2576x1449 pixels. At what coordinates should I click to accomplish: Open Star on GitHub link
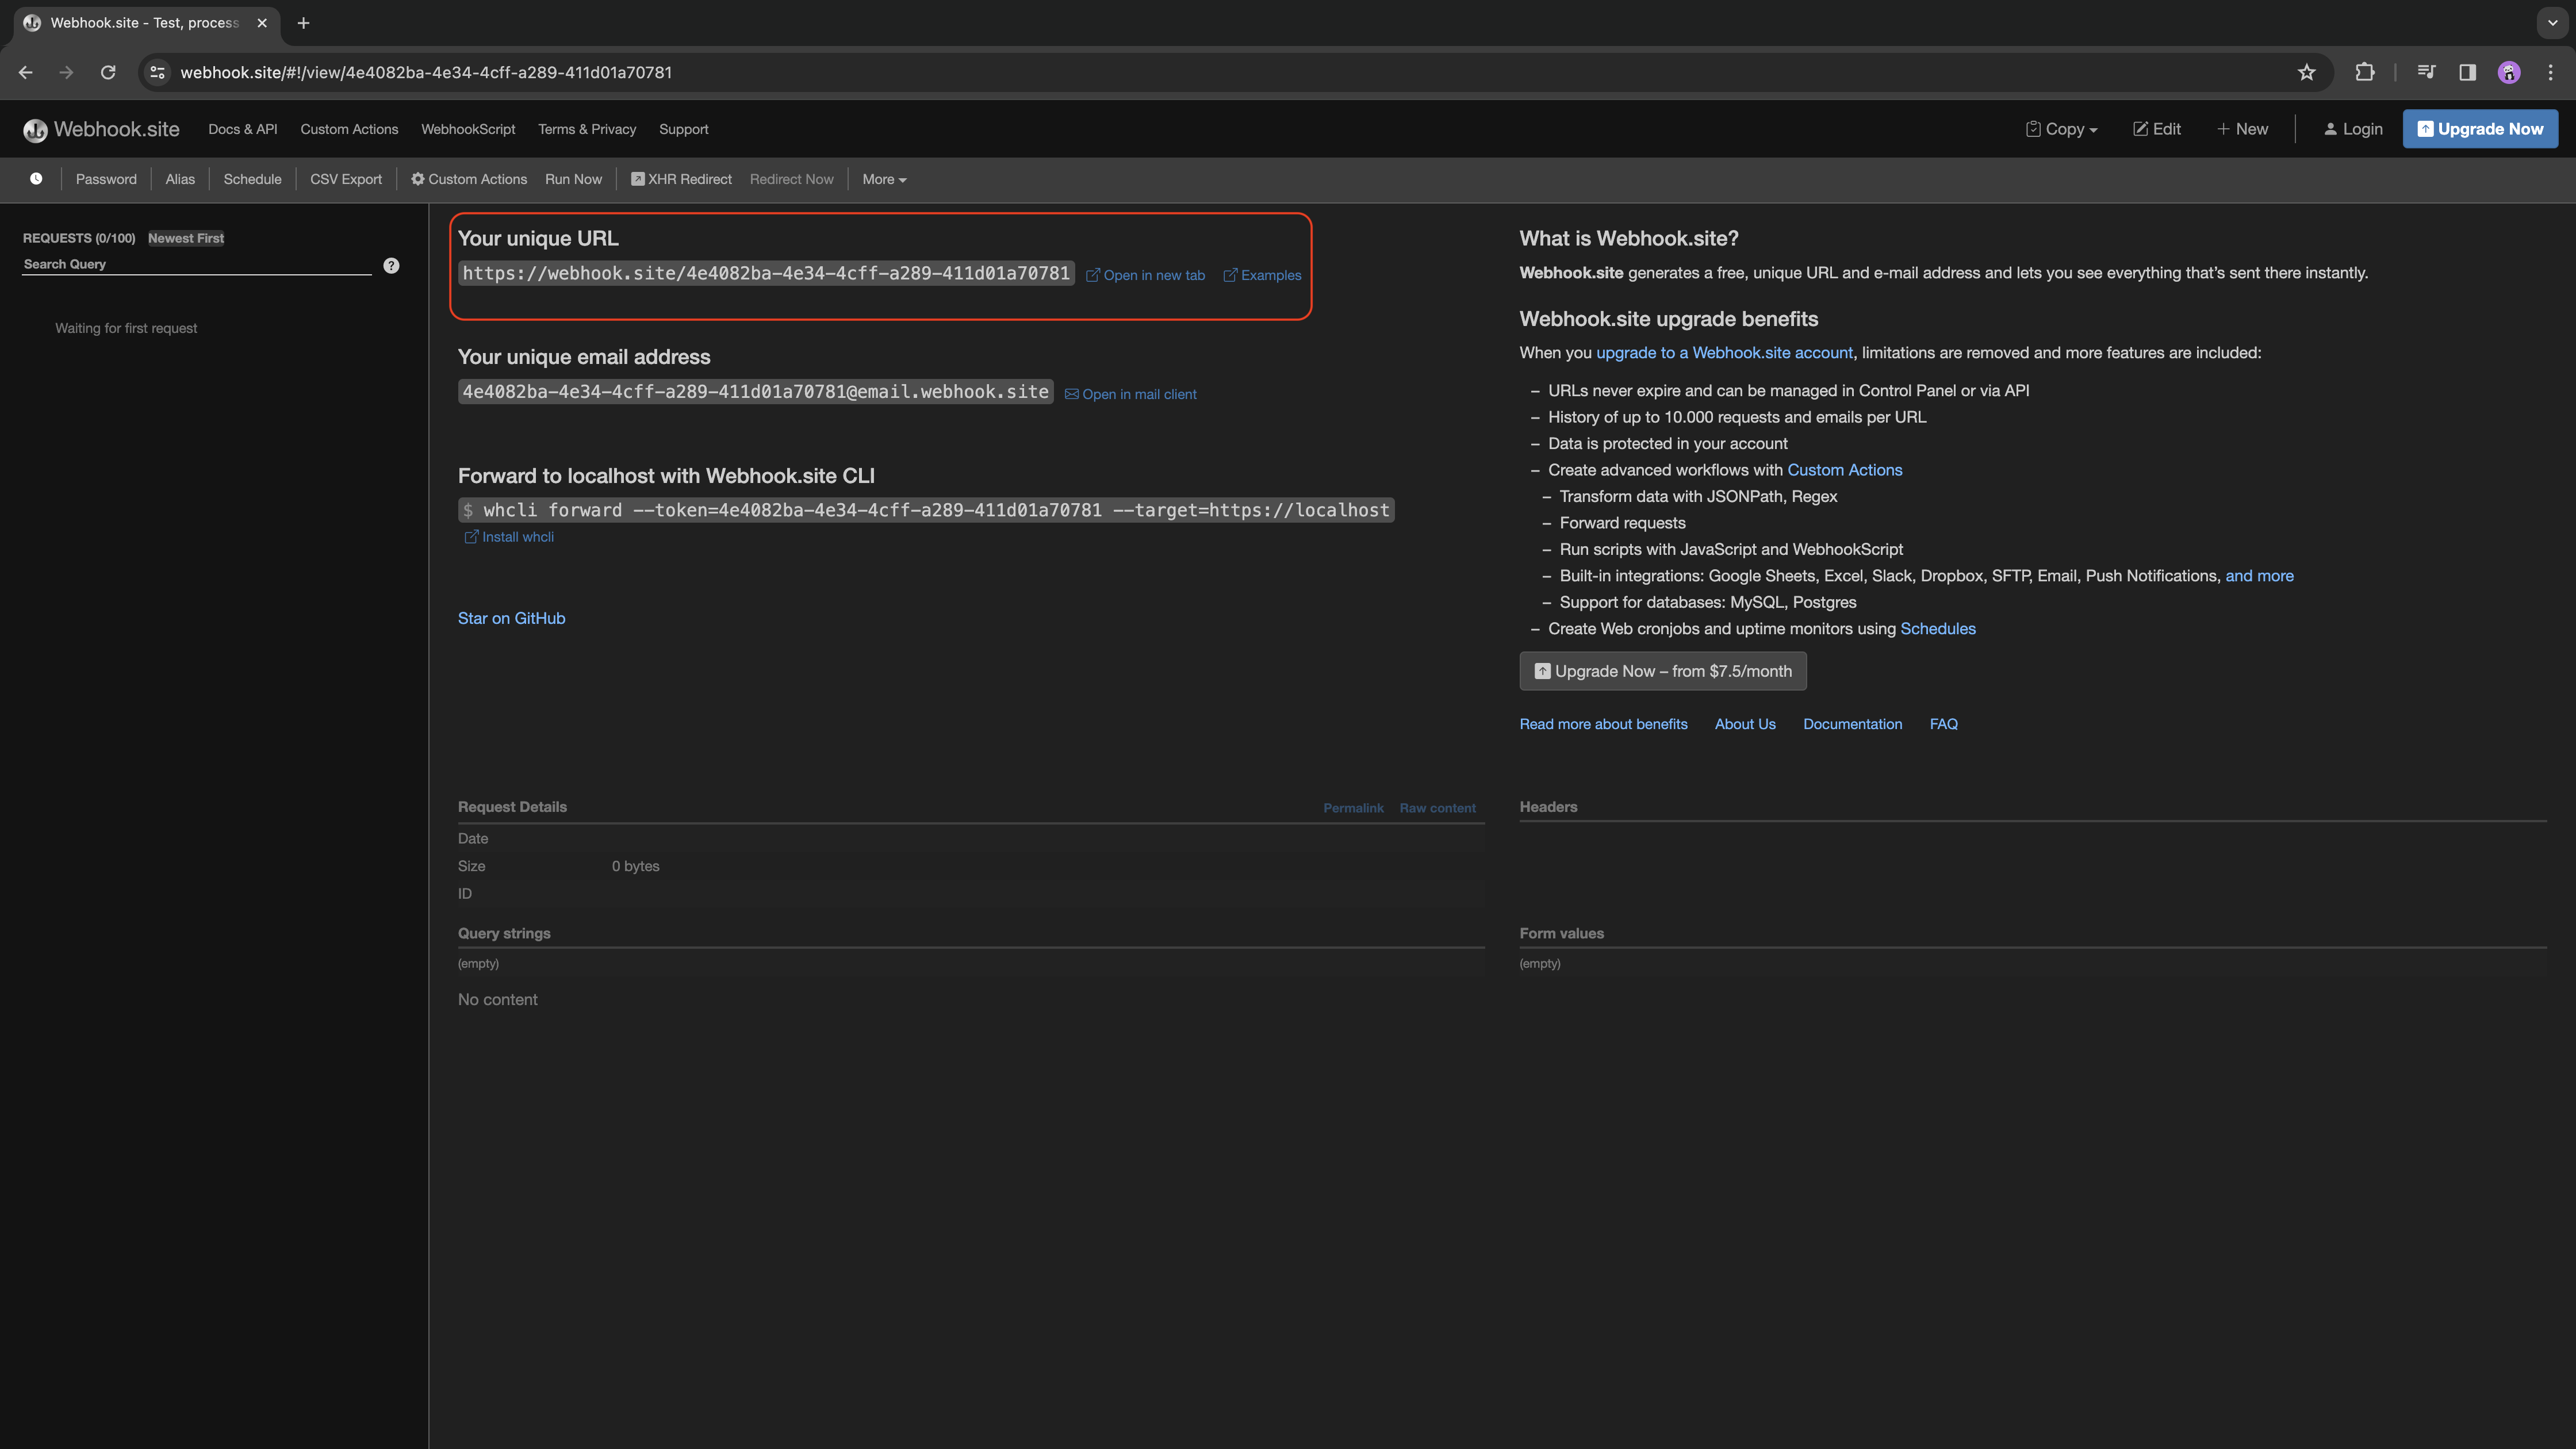(x=511, y=618)
